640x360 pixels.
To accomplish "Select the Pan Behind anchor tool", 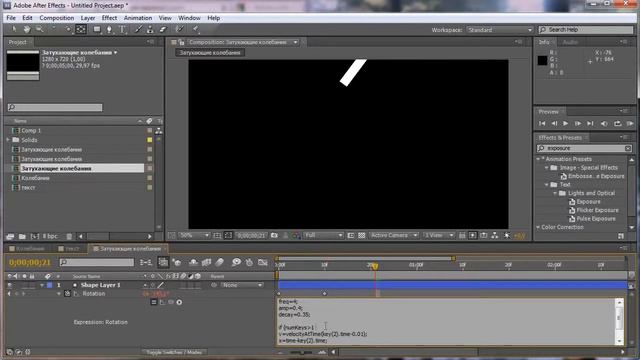I will pos(81,29).
